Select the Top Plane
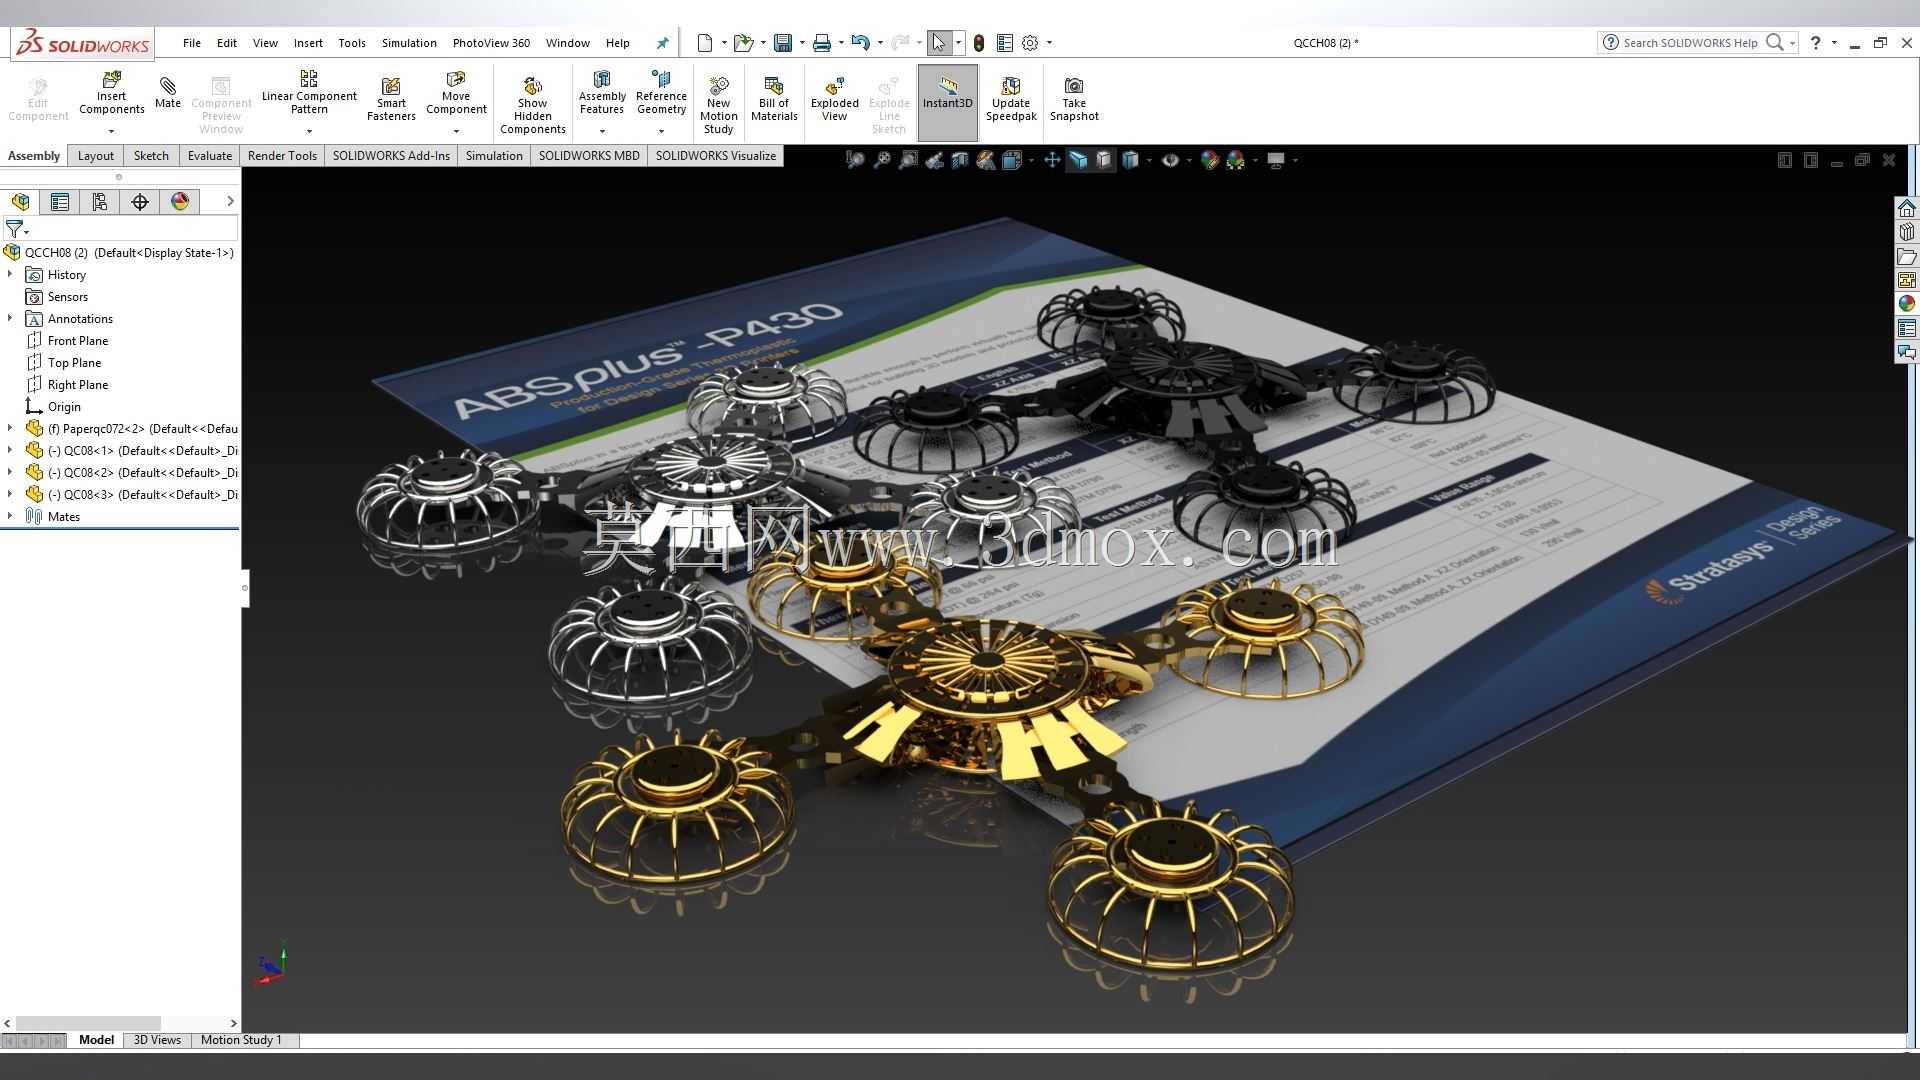The image size is (1920, 1080). tap(74, 363)
